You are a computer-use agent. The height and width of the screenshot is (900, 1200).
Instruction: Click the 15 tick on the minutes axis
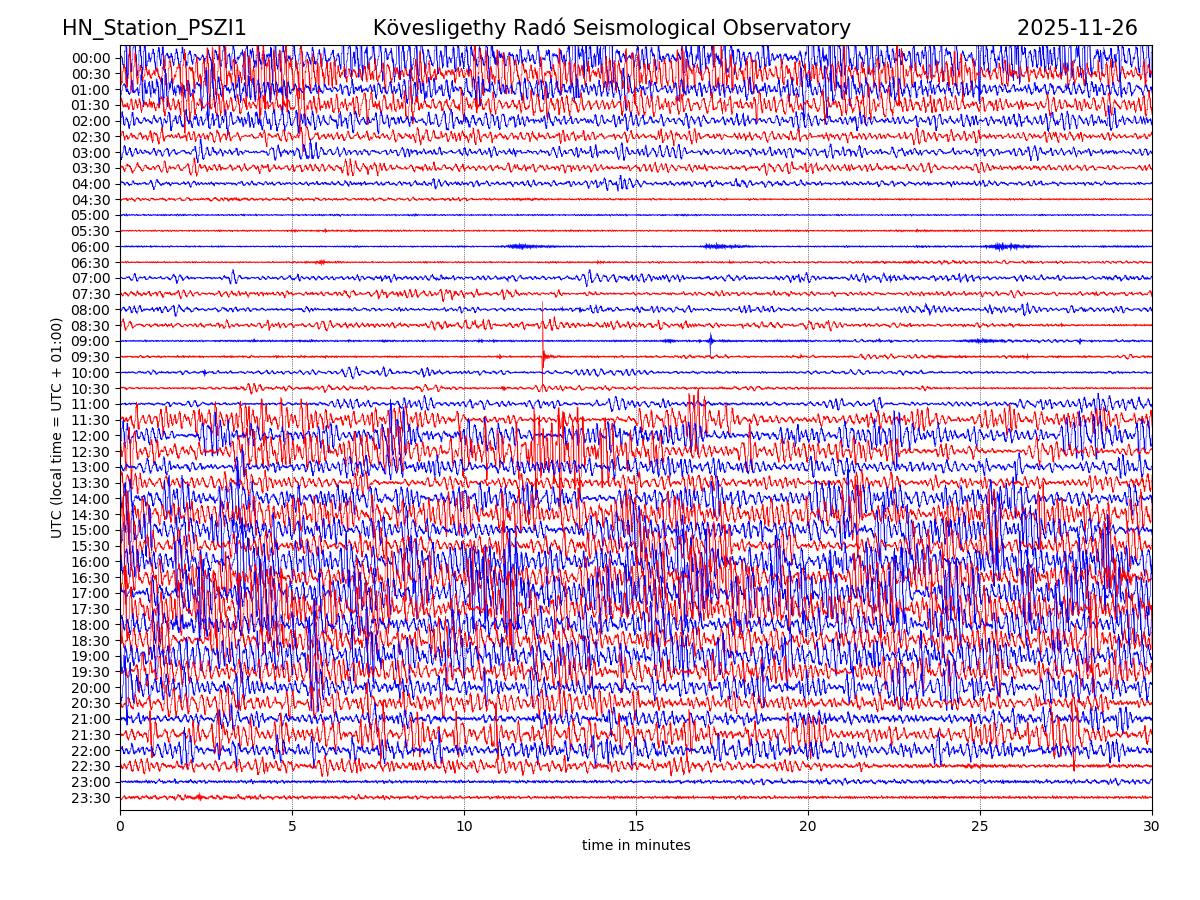tap(636, 827)
